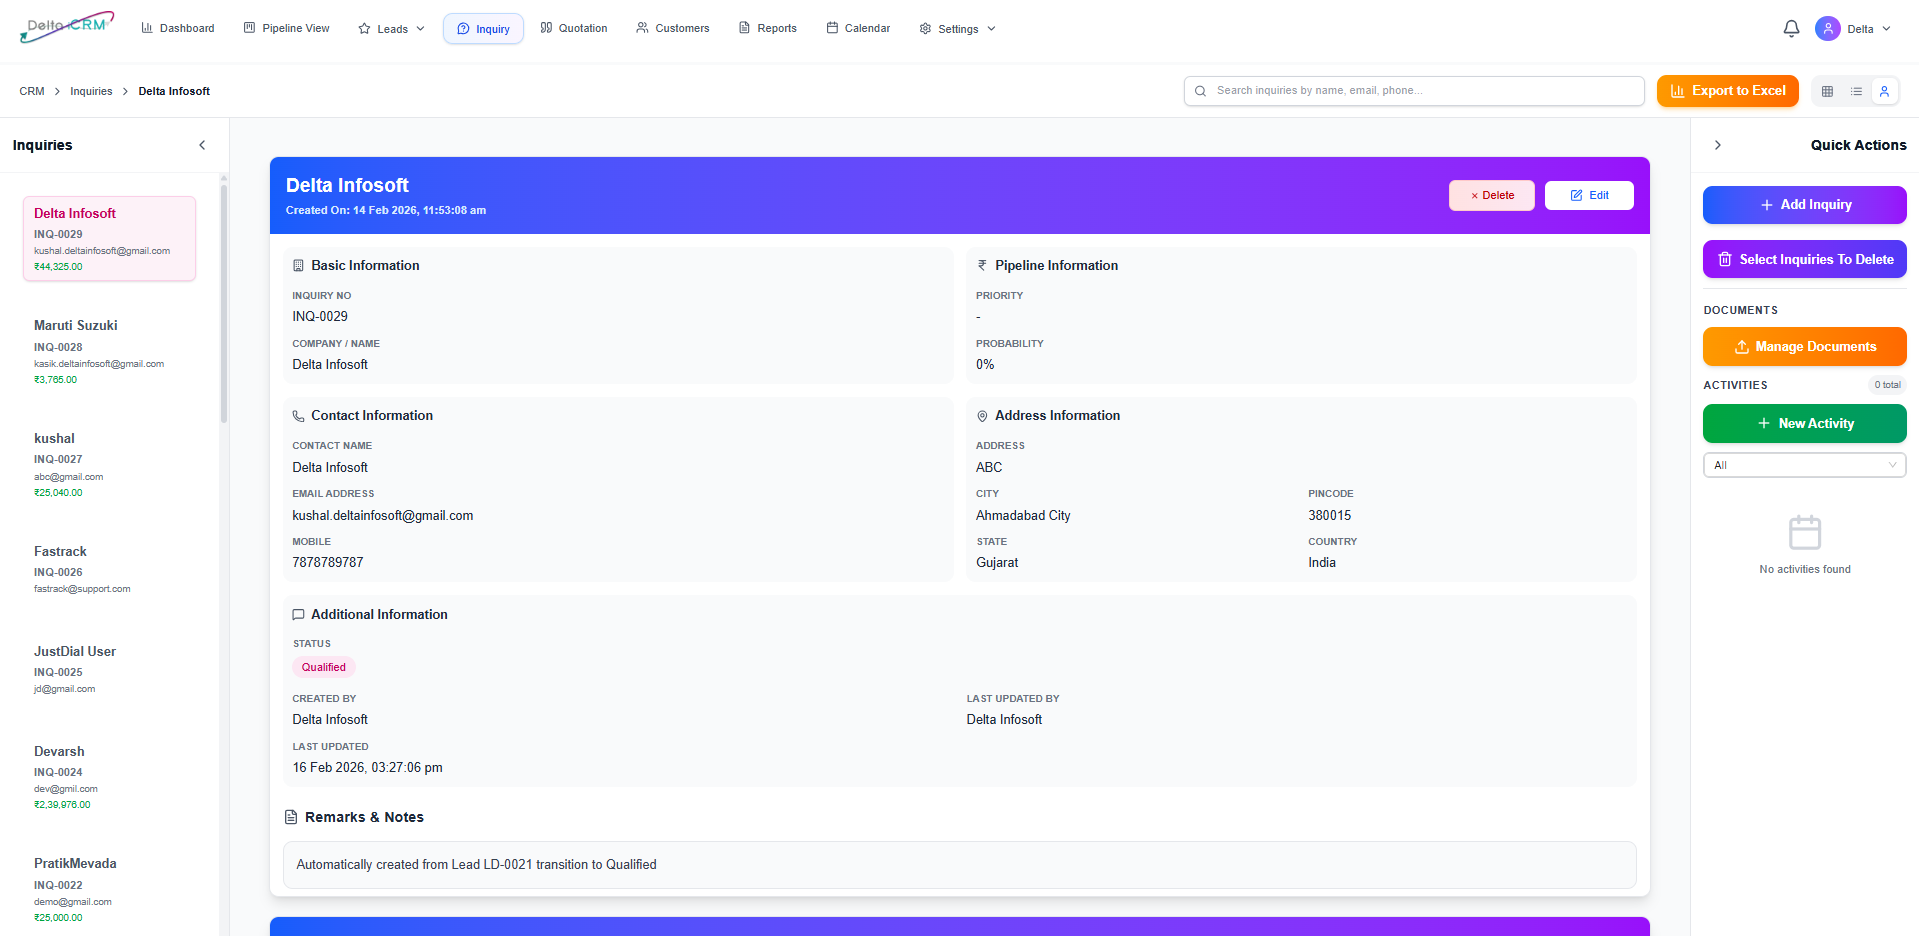The height and width of the screenshot is (936, 1919).
Task: Select the detail person view toggle
Action: 1884,91
